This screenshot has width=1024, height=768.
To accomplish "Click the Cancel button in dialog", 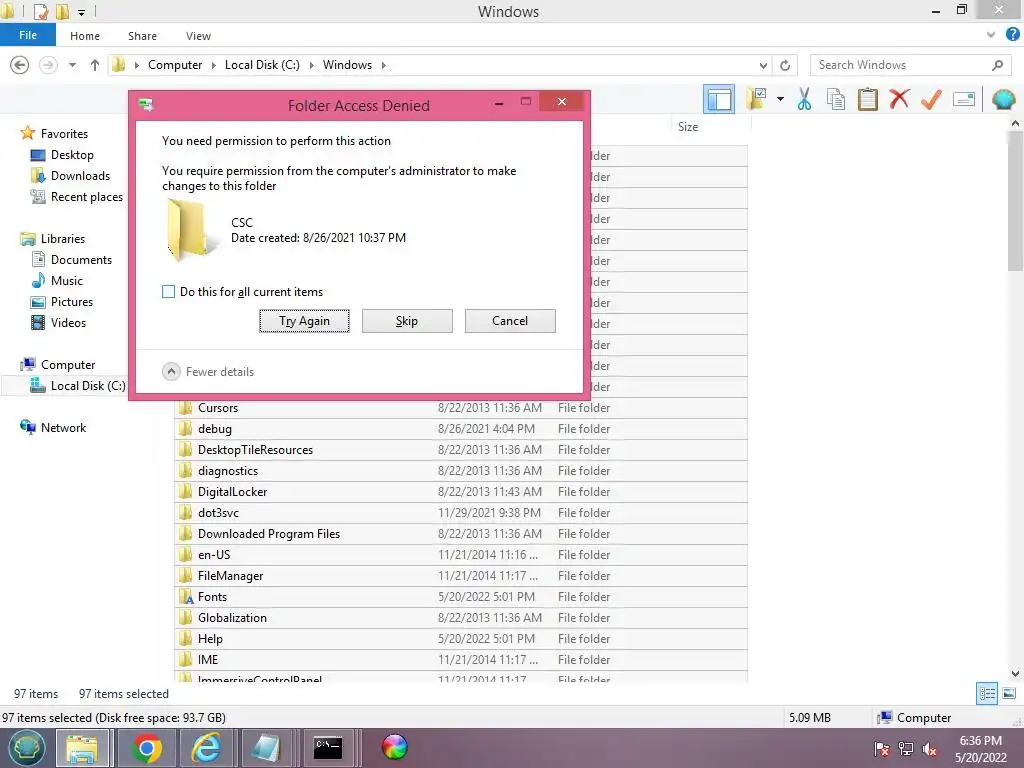I will tap(510, 321).
